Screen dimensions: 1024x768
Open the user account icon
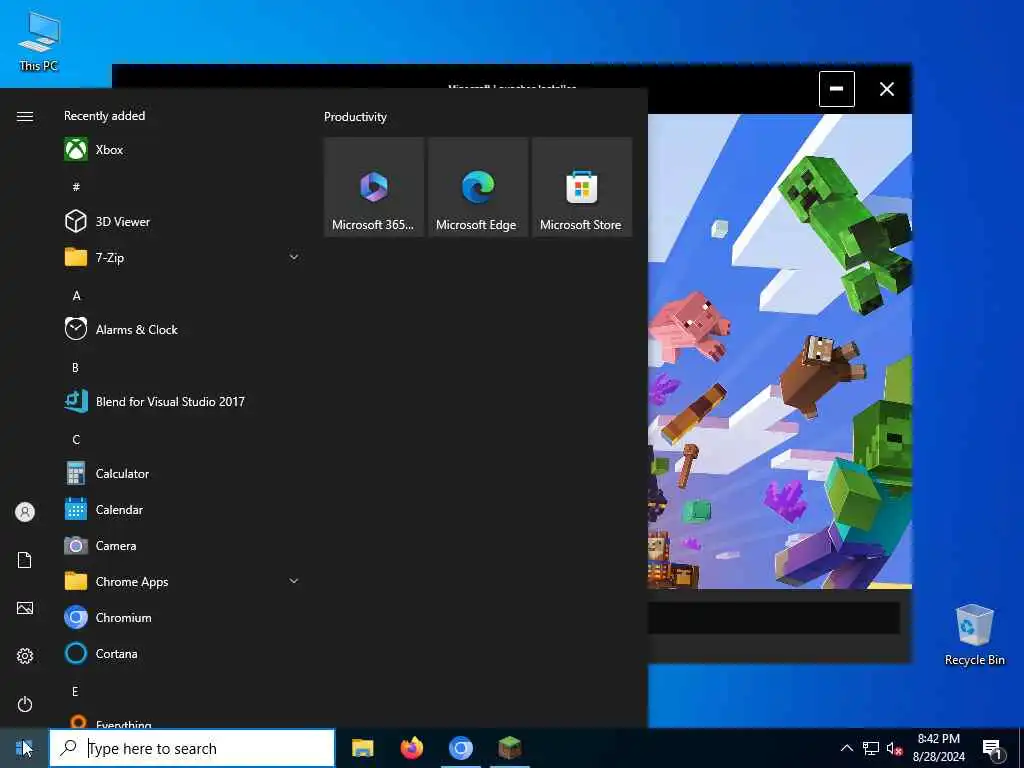pyautogui.click(x=25, y=512)
